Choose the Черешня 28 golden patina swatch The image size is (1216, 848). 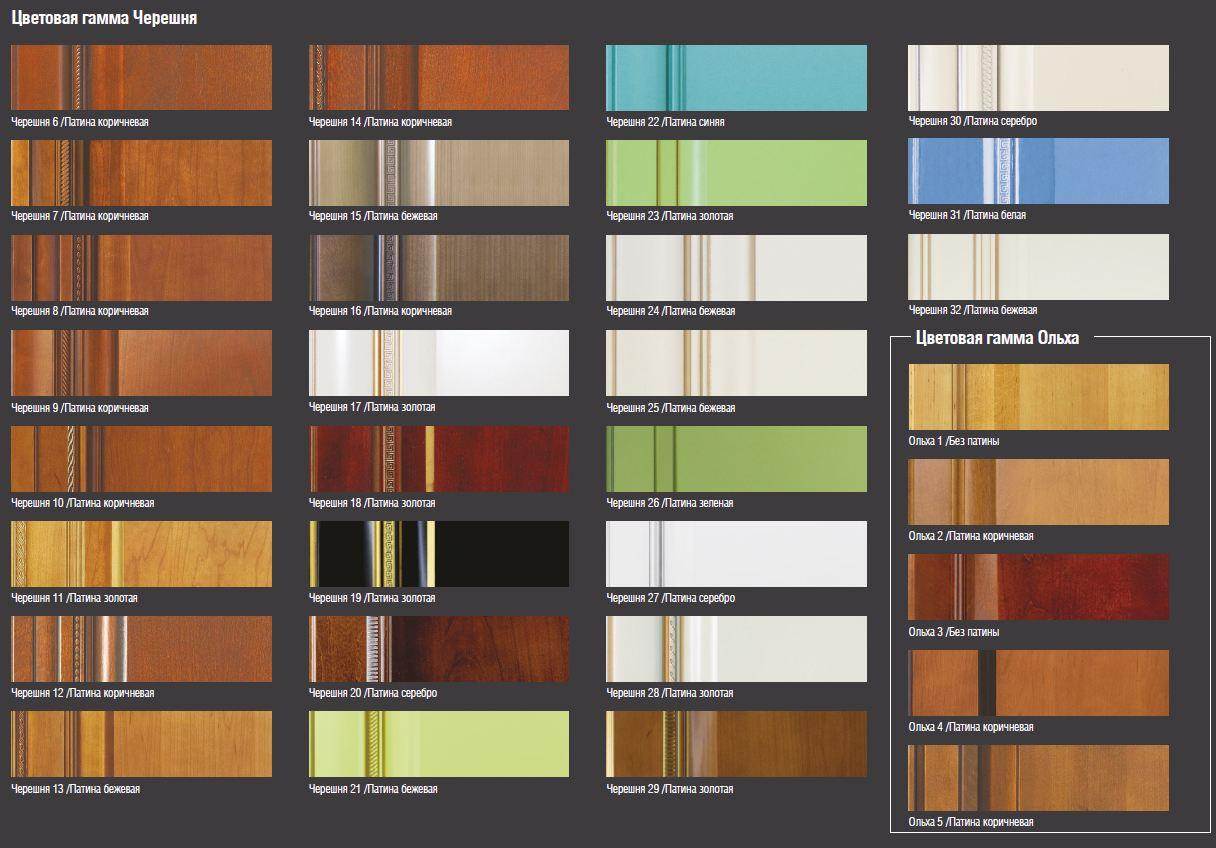coord(736,649)
